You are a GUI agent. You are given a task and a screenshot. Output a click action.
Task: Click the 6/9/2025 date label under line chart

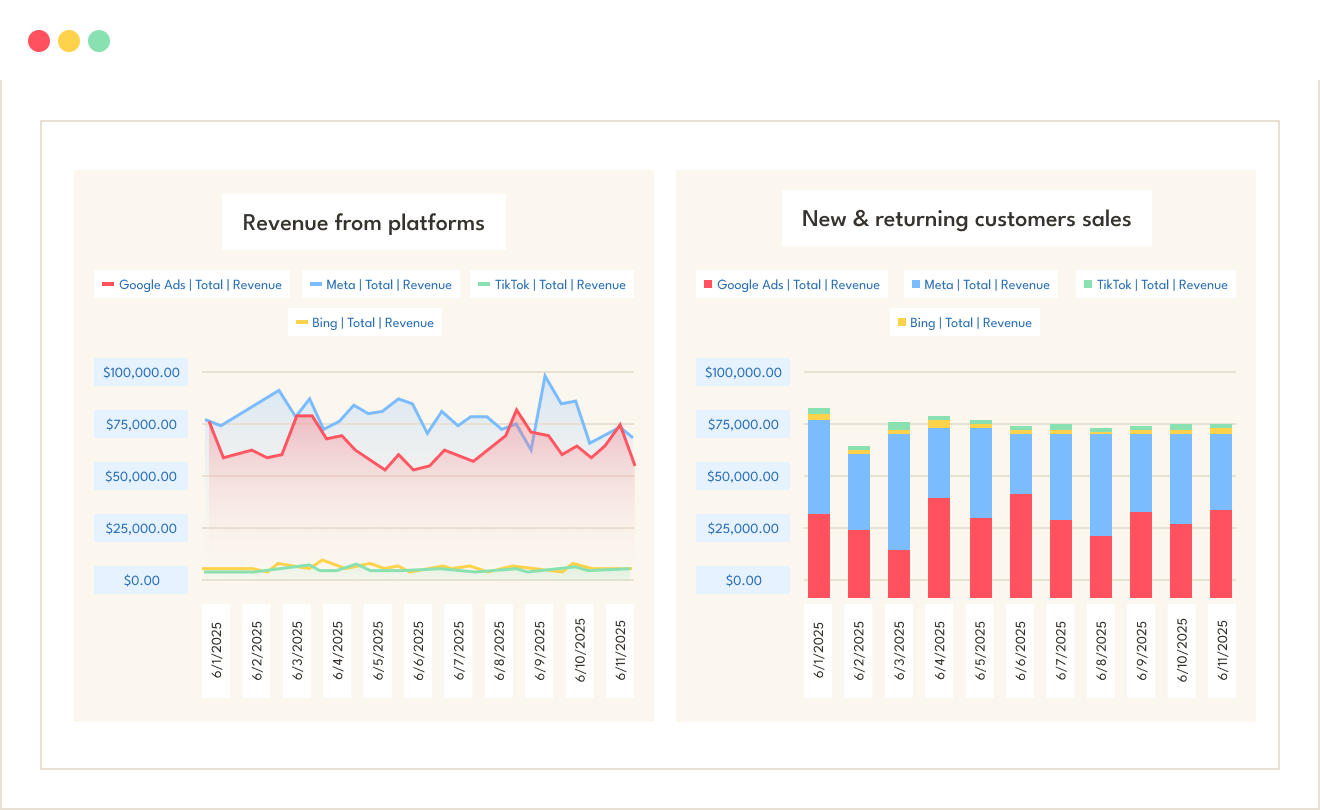[539, 651]
